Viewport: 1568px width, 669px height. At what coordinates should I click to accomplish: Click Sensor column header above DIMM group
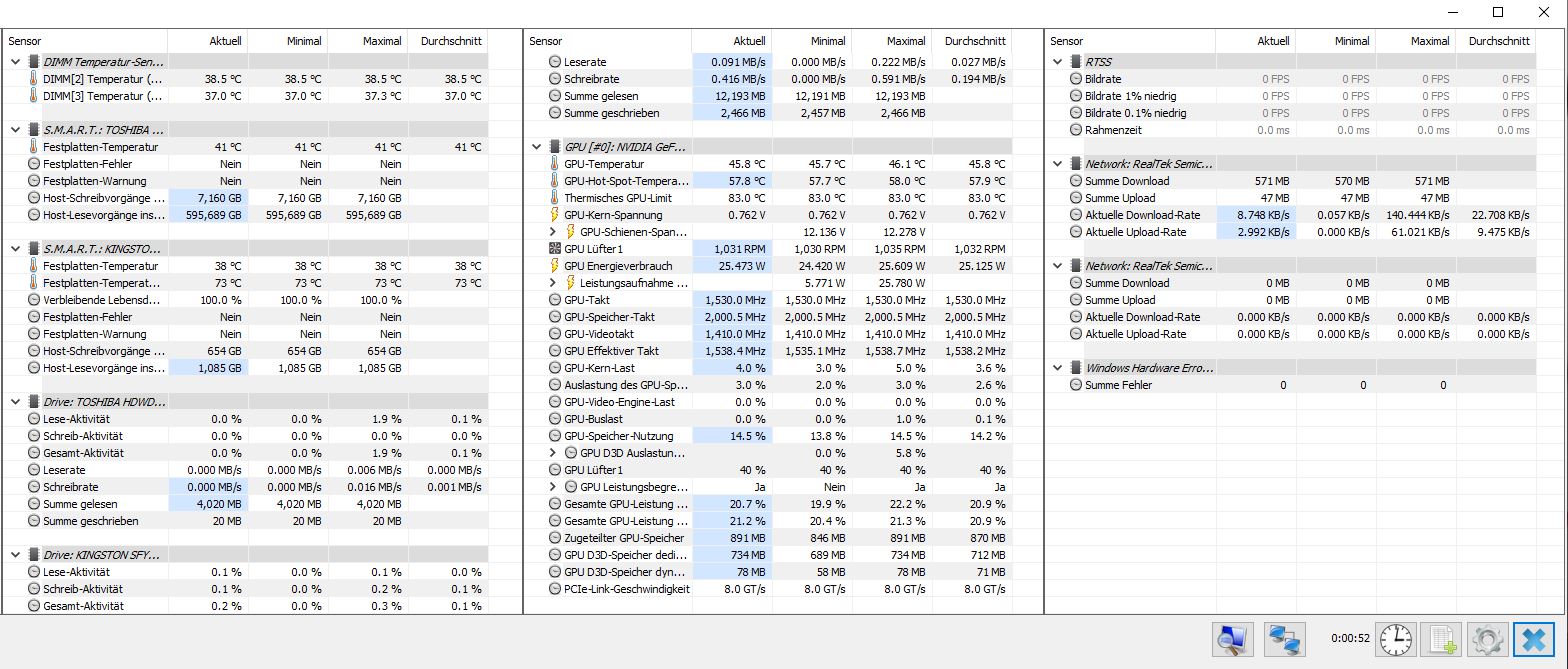pos(85,41)
